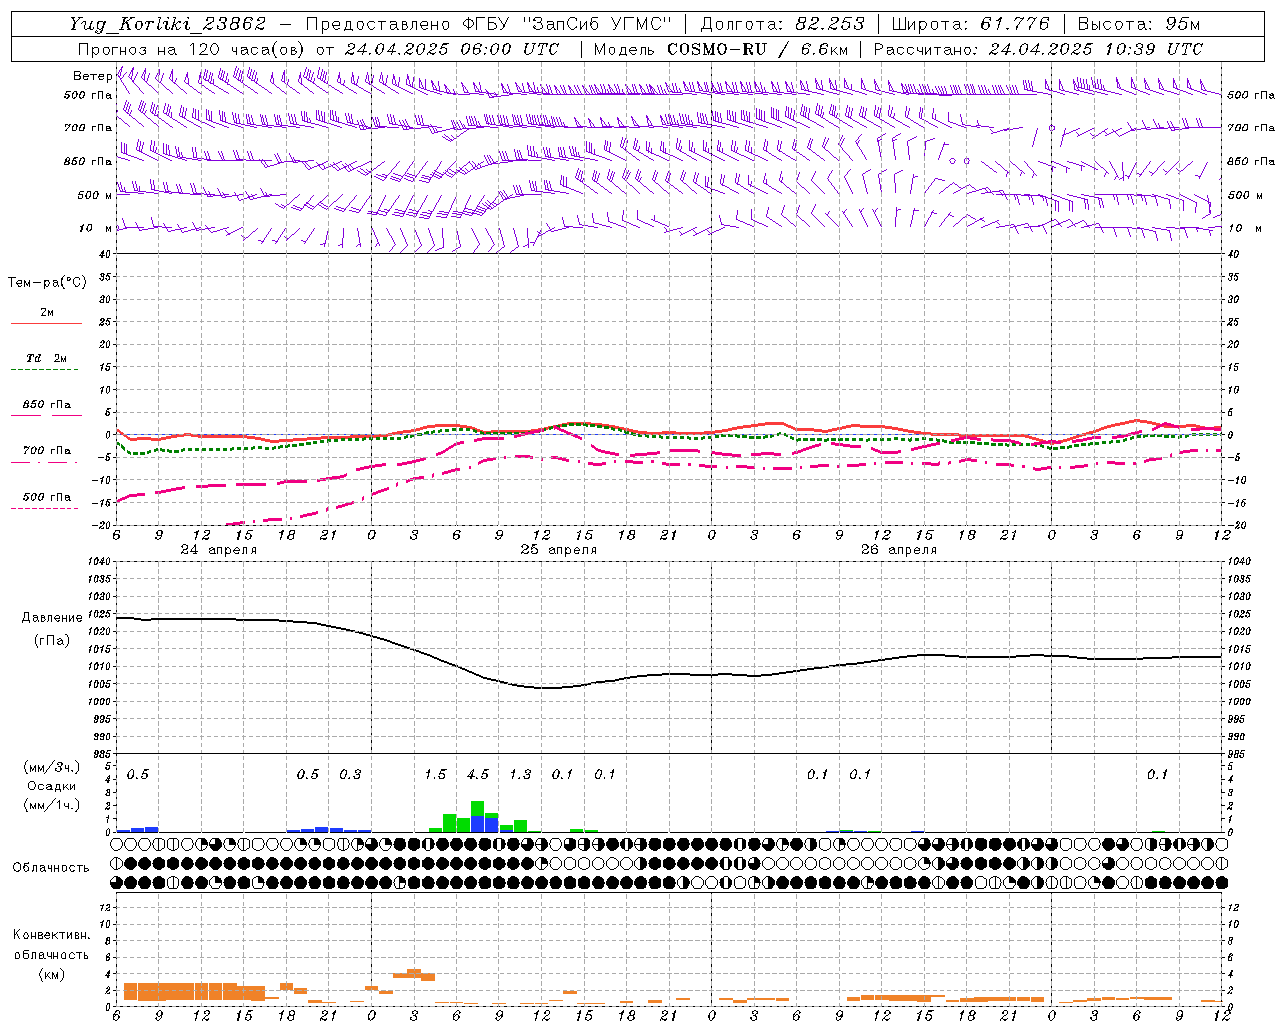This screenshot has width=1280, height=1024.
Task: Click the station title Yug_Korliki_23862
Action: [x=168, y=24]
